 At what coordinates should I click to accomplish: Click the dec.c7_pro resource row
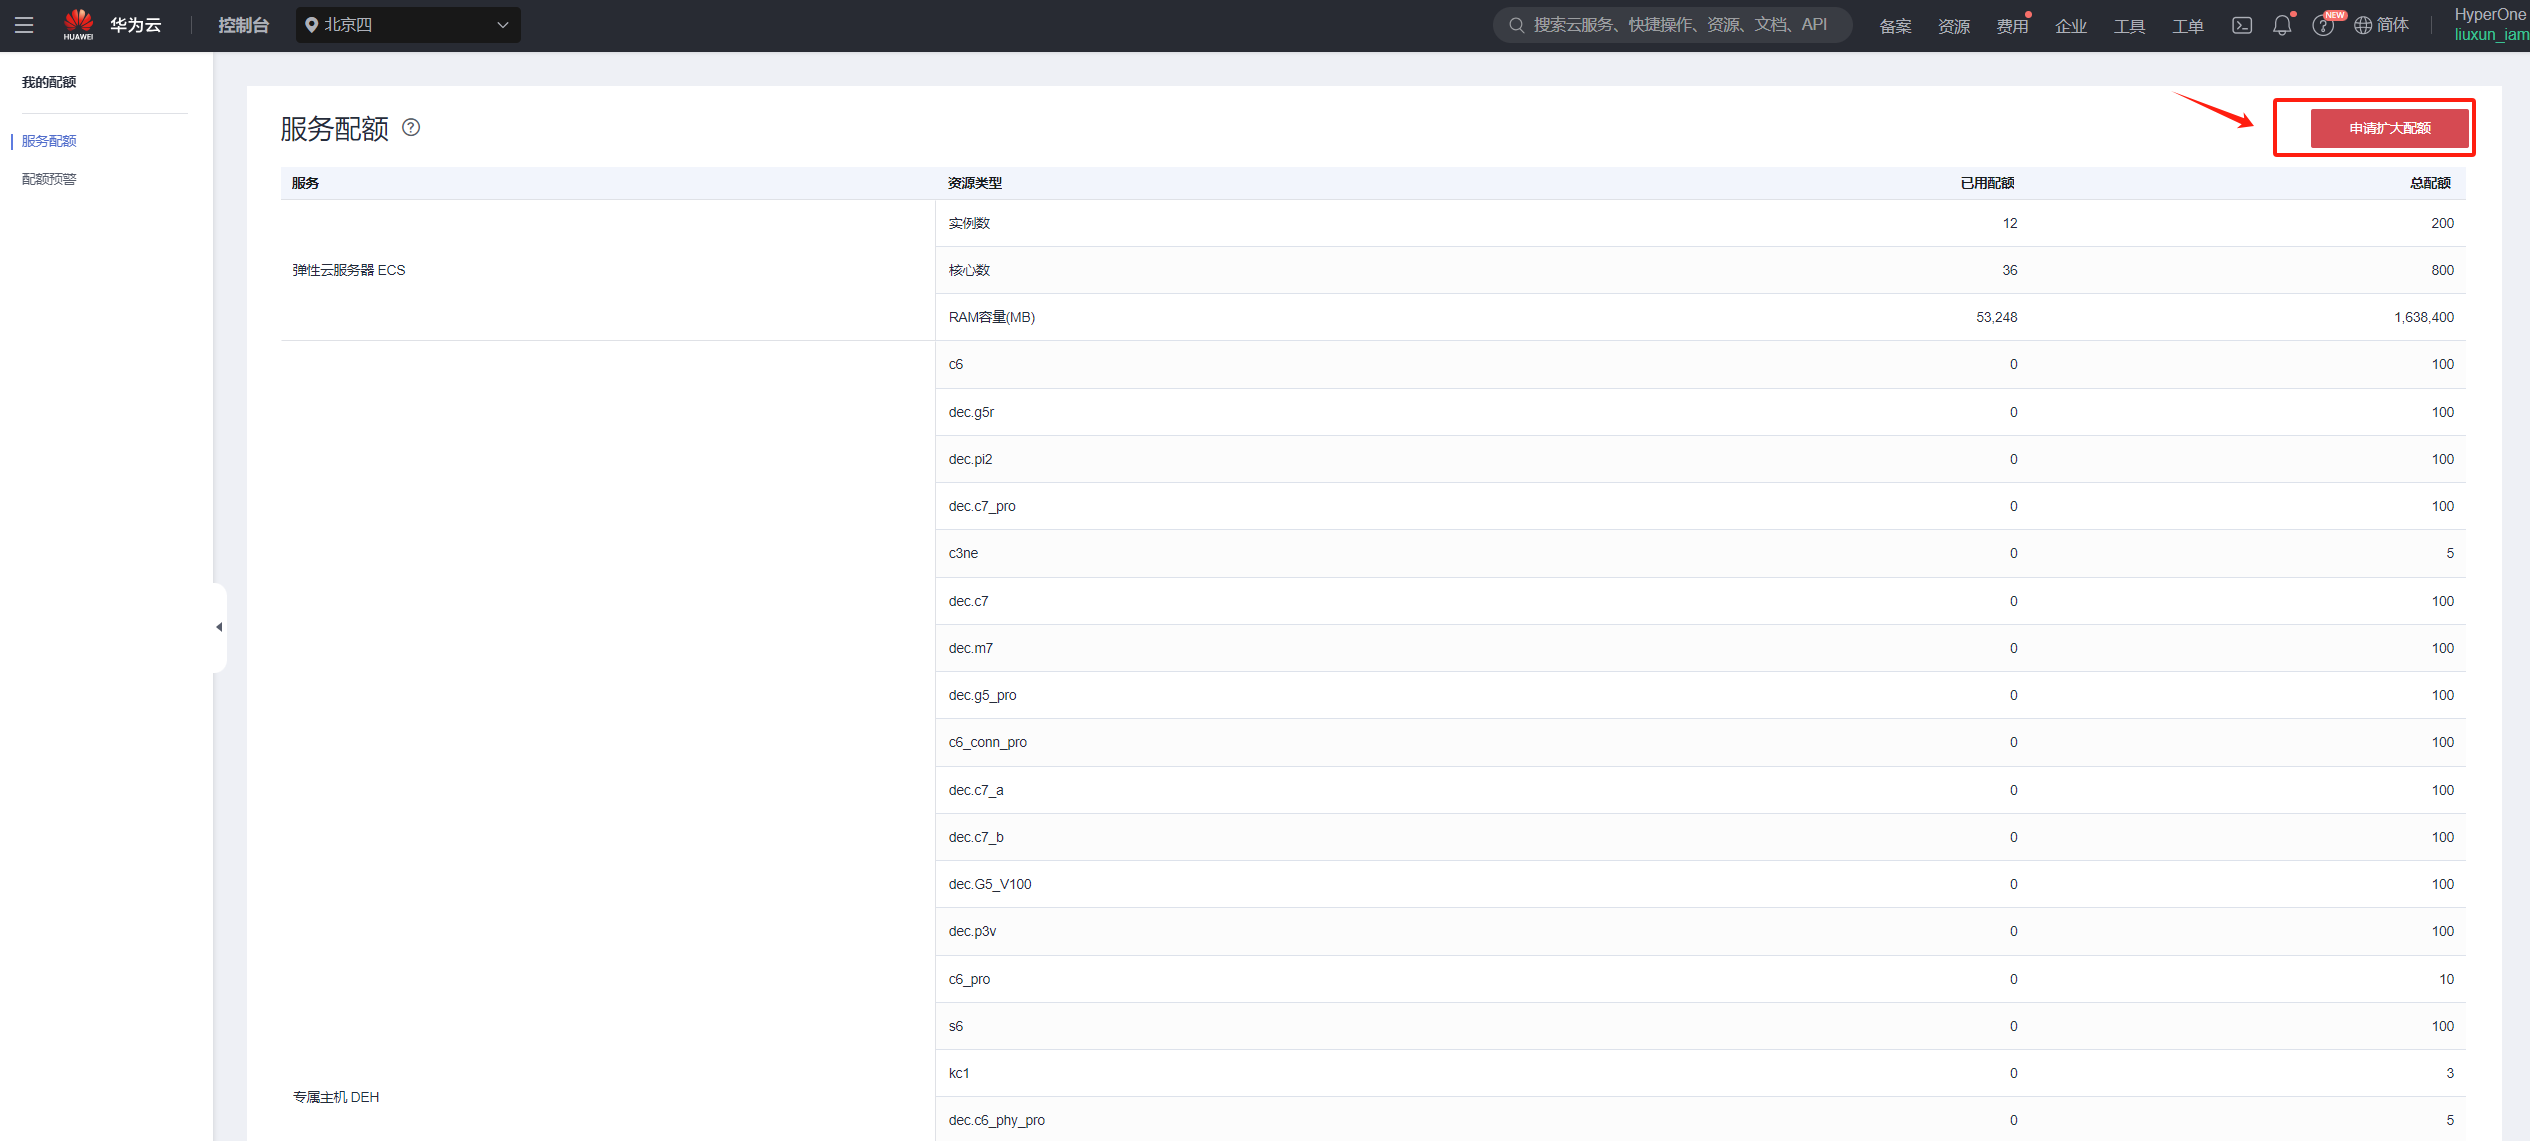(1700, 506)
